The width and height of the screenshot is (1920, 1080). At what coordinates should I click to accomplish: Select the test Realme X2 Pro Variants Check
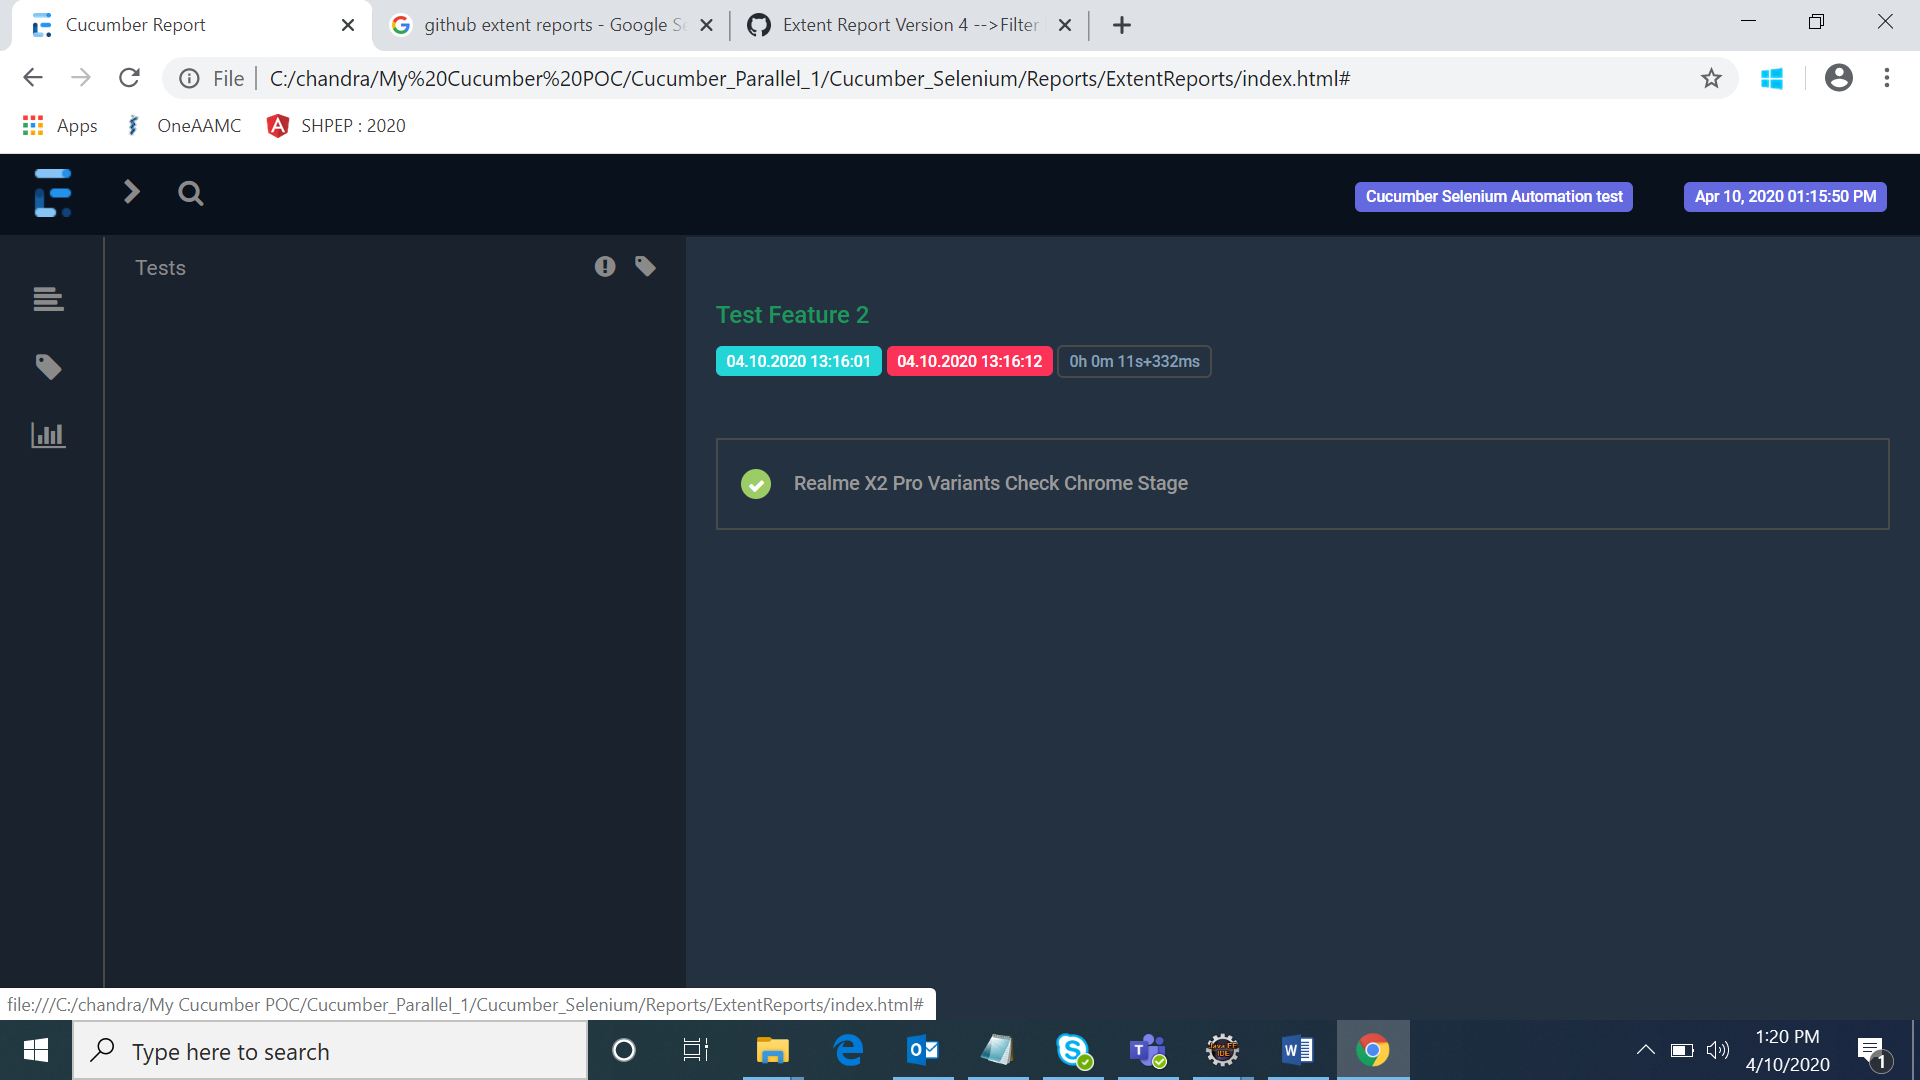(990, 483)
